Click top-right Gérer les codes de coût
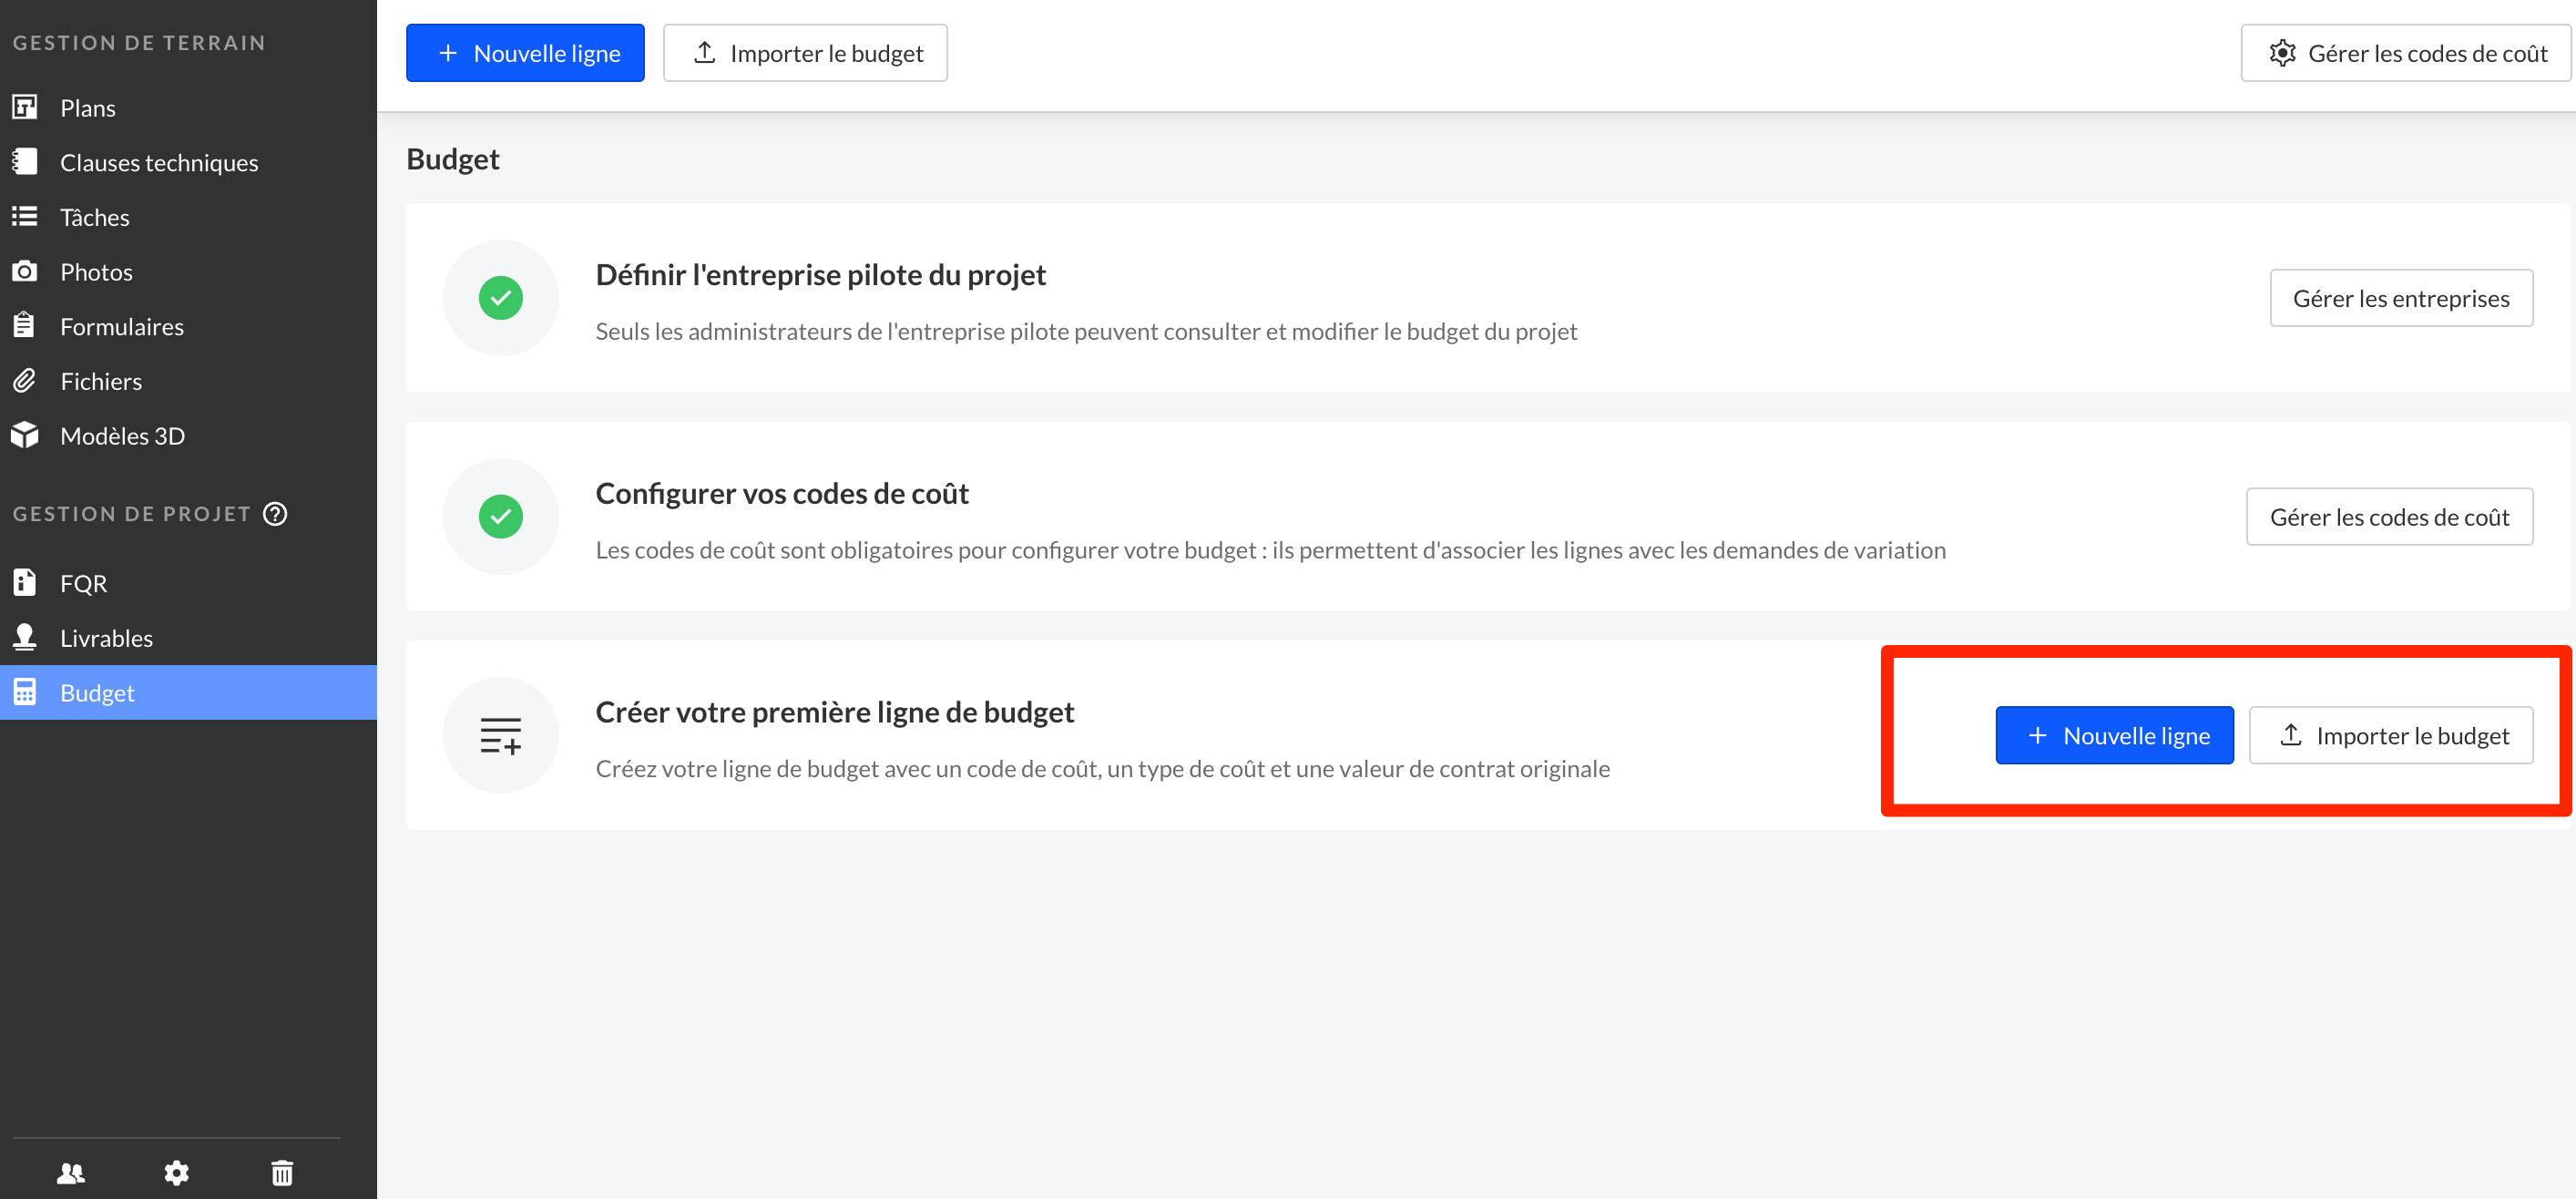The height and width of the screenshot is (1199, 2576). (x=2406, y=53)
